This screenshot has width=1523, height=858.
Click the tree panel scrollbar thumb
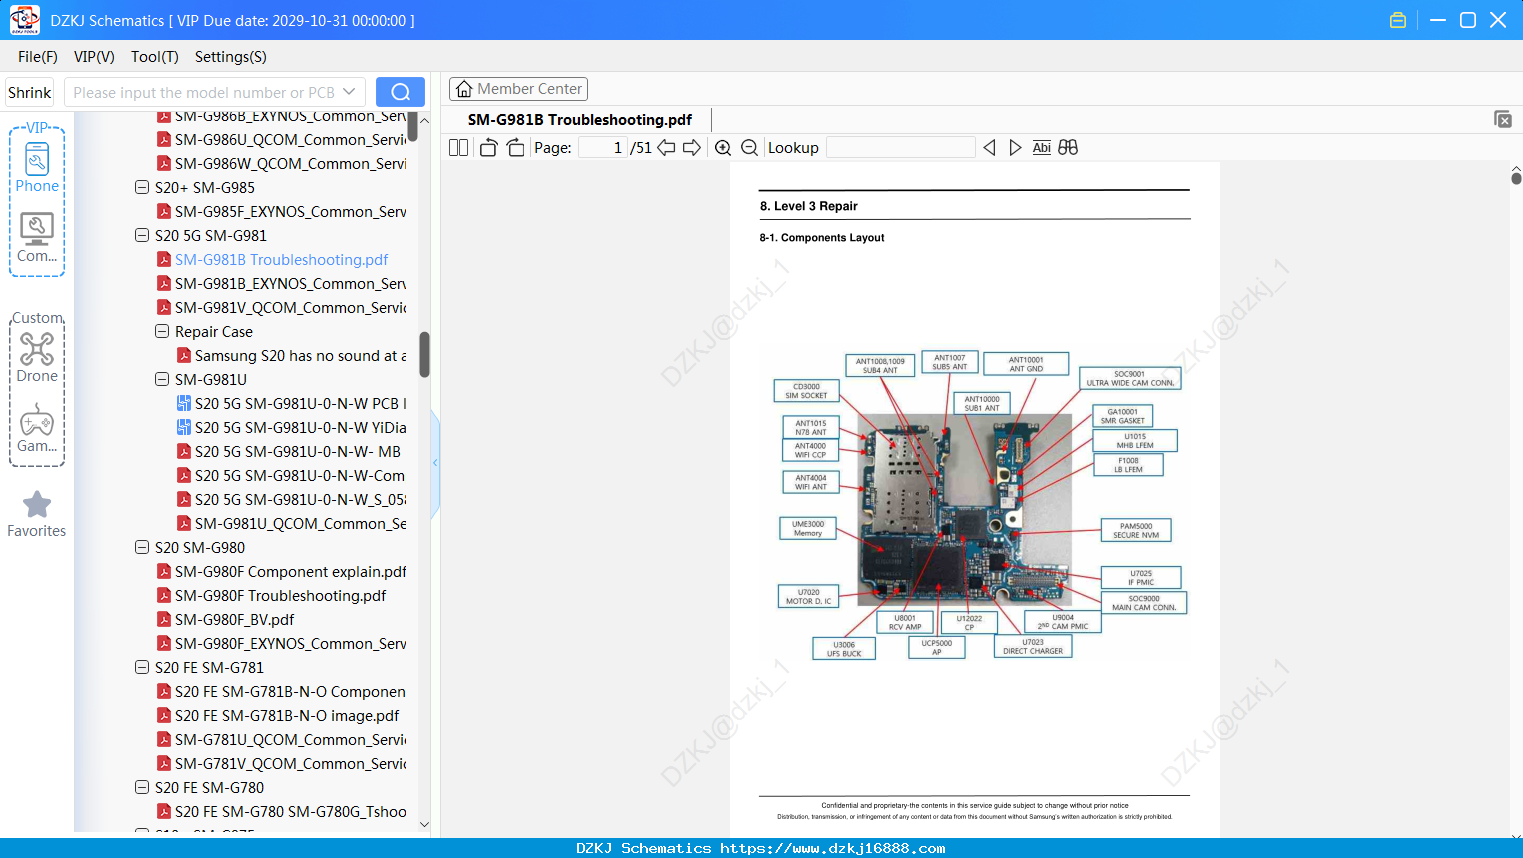pyautogui.click(x=424, y=355)
